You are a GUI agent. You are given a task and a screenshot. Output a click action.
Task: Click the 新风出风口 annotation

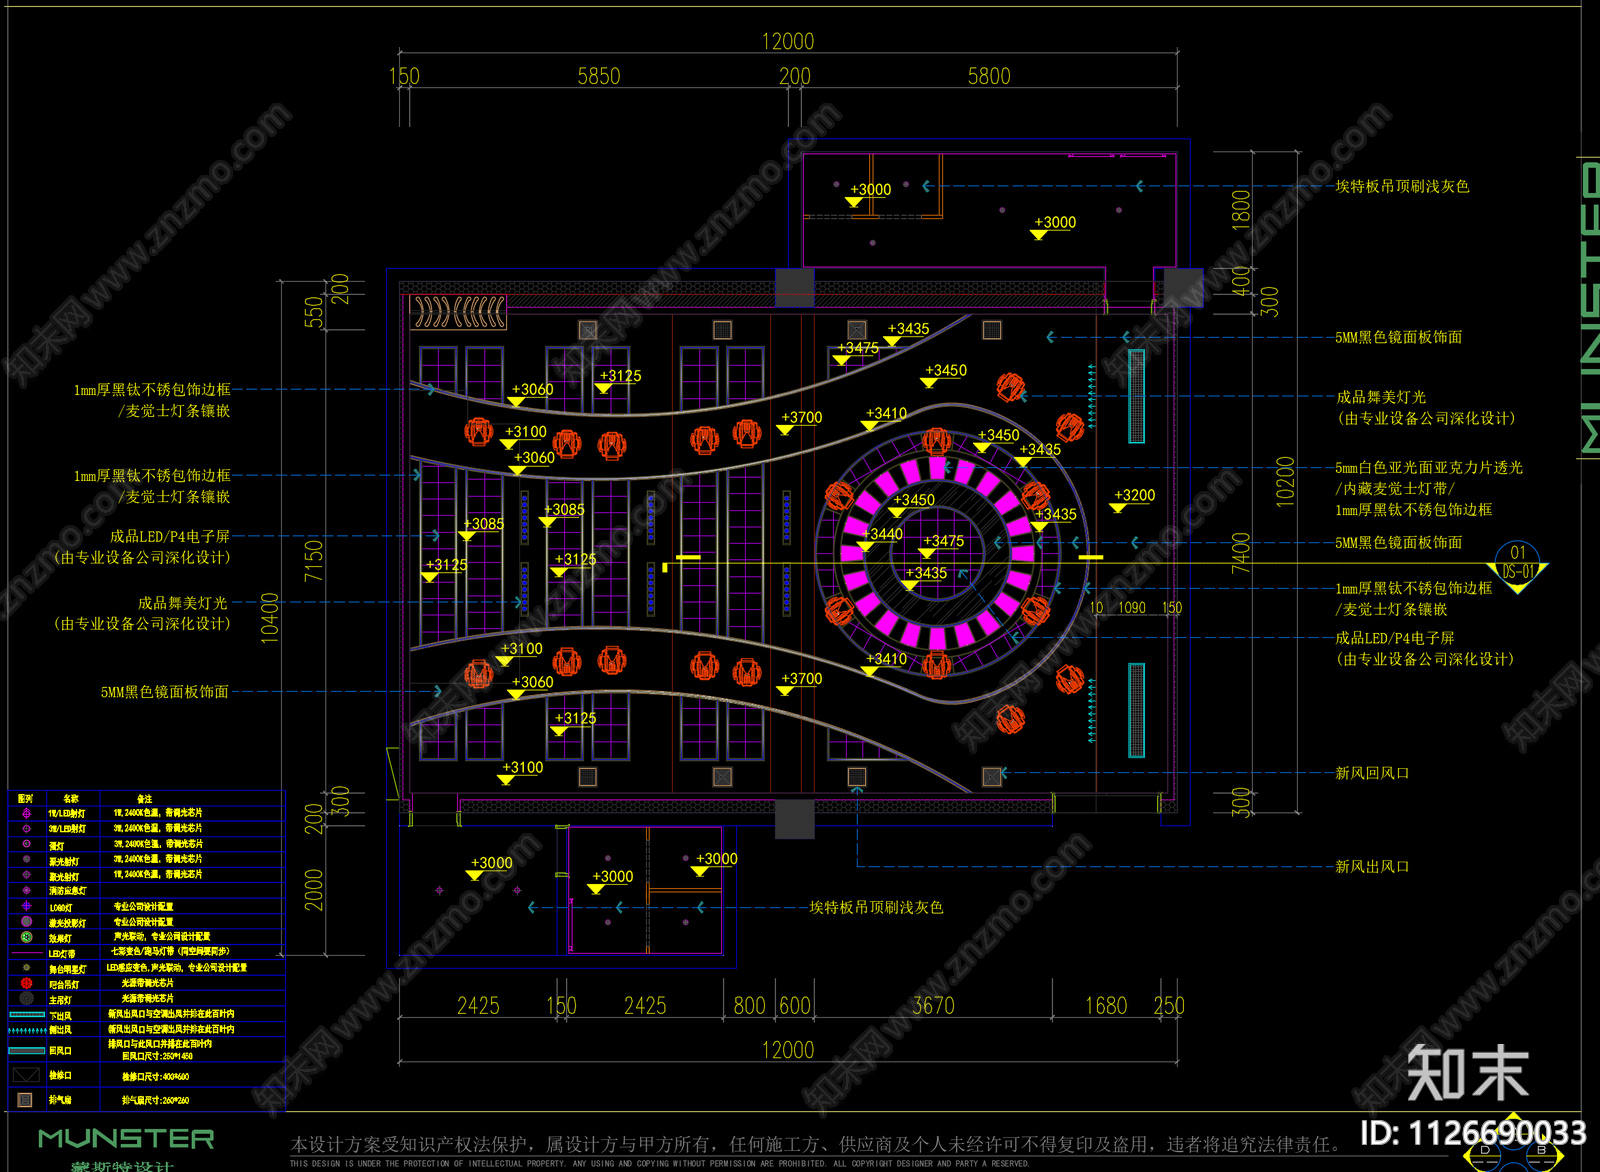pos(1372,866)
